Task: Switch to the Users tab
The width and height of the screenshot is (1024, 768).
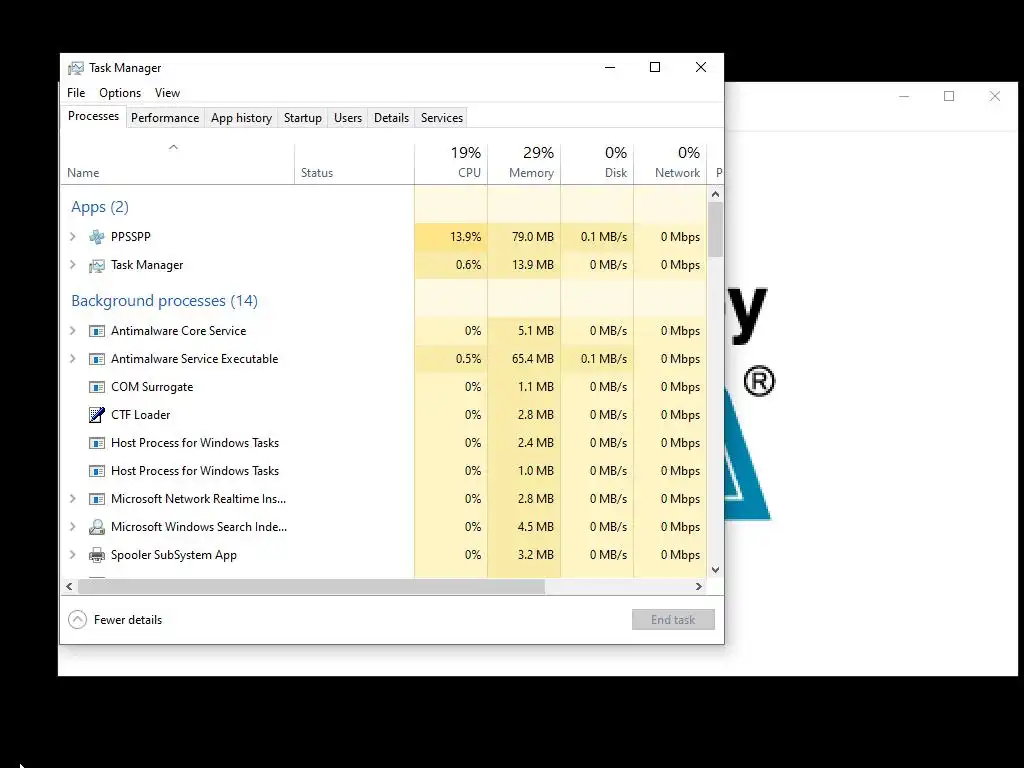Action: (x=347, y=118)
